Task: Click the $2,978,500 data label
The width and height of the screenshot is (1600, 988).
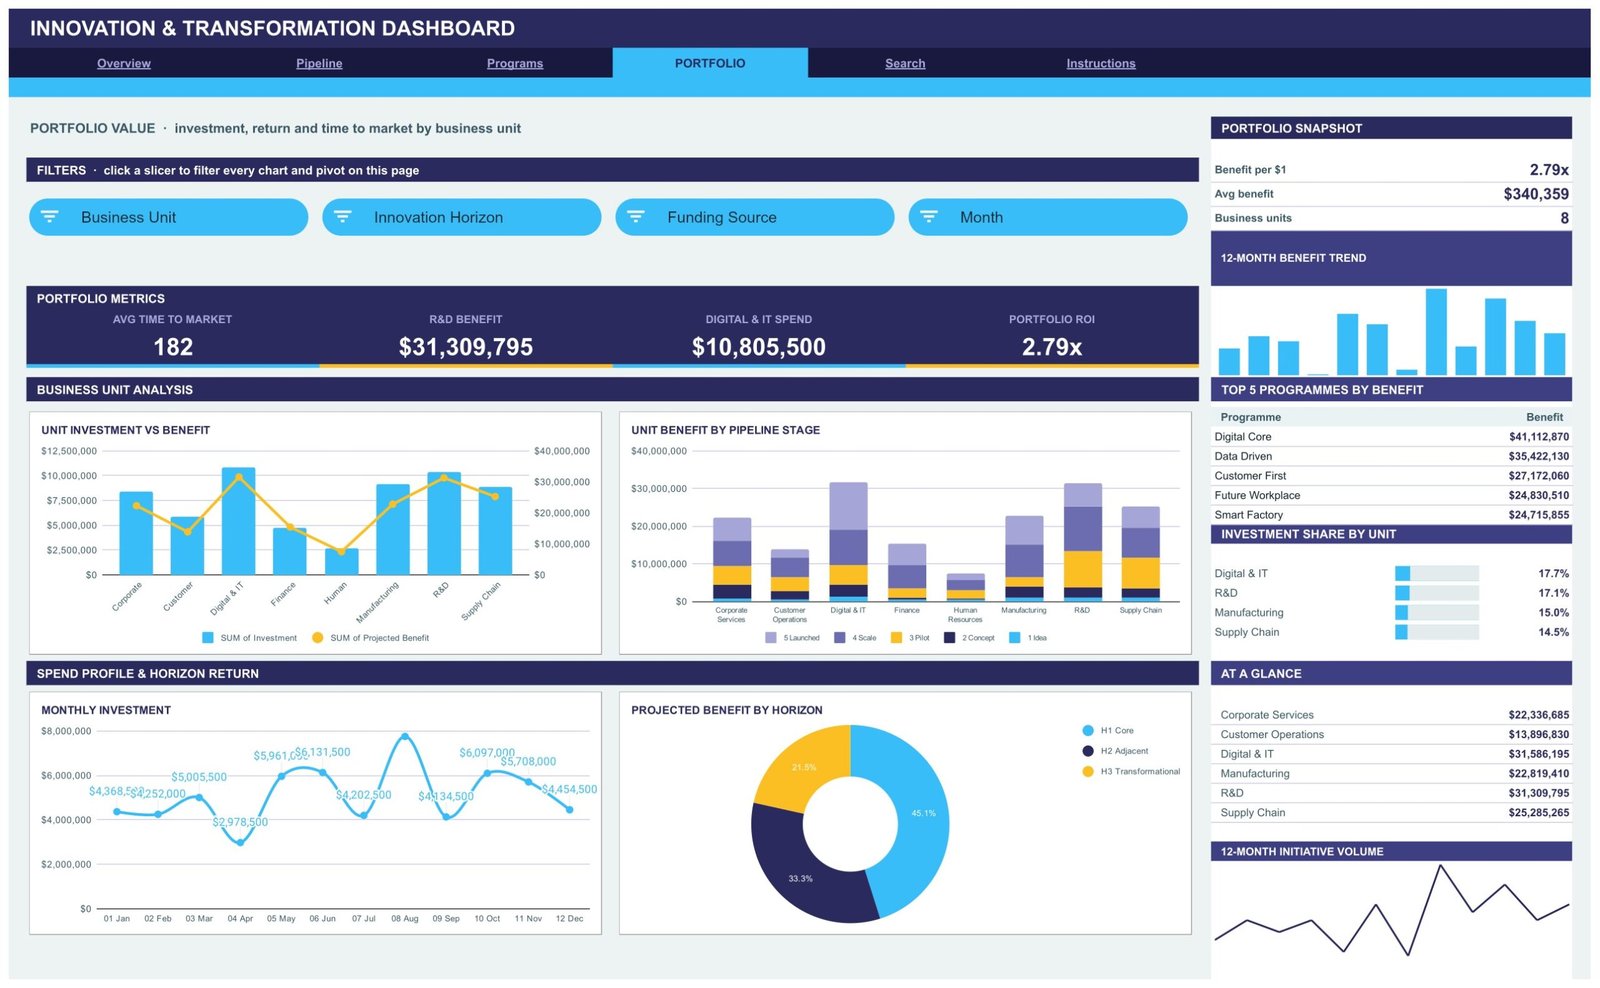Action: tap(240, 822)
